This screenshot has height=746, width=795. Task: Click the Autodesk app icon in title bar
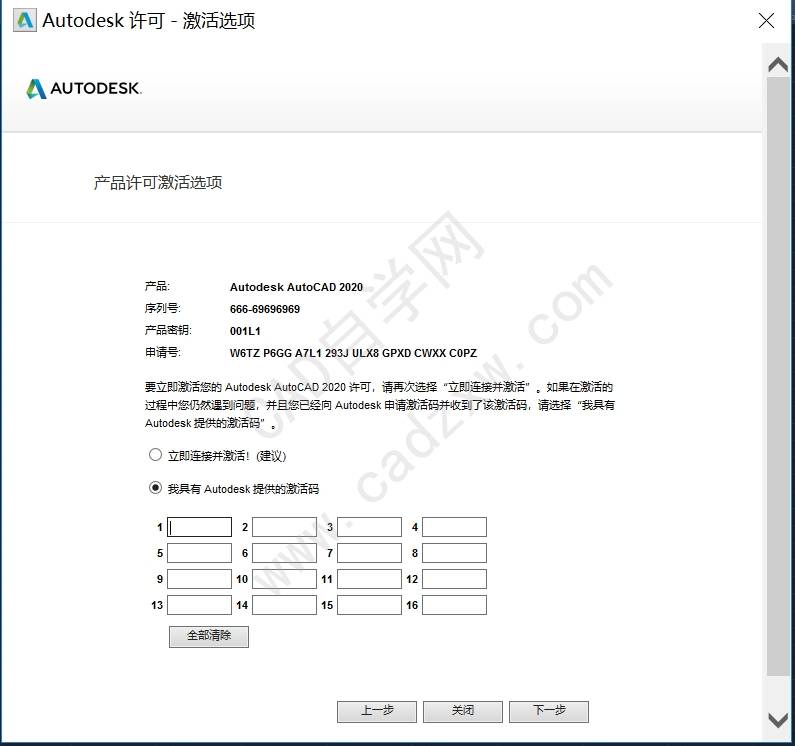tap(25, 21)
